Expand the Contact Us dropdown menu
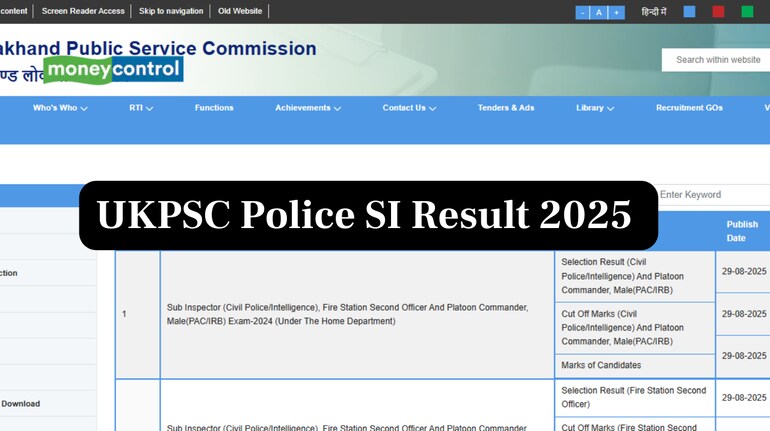Screen dimensions: 770x431 (x=409, y=108)
